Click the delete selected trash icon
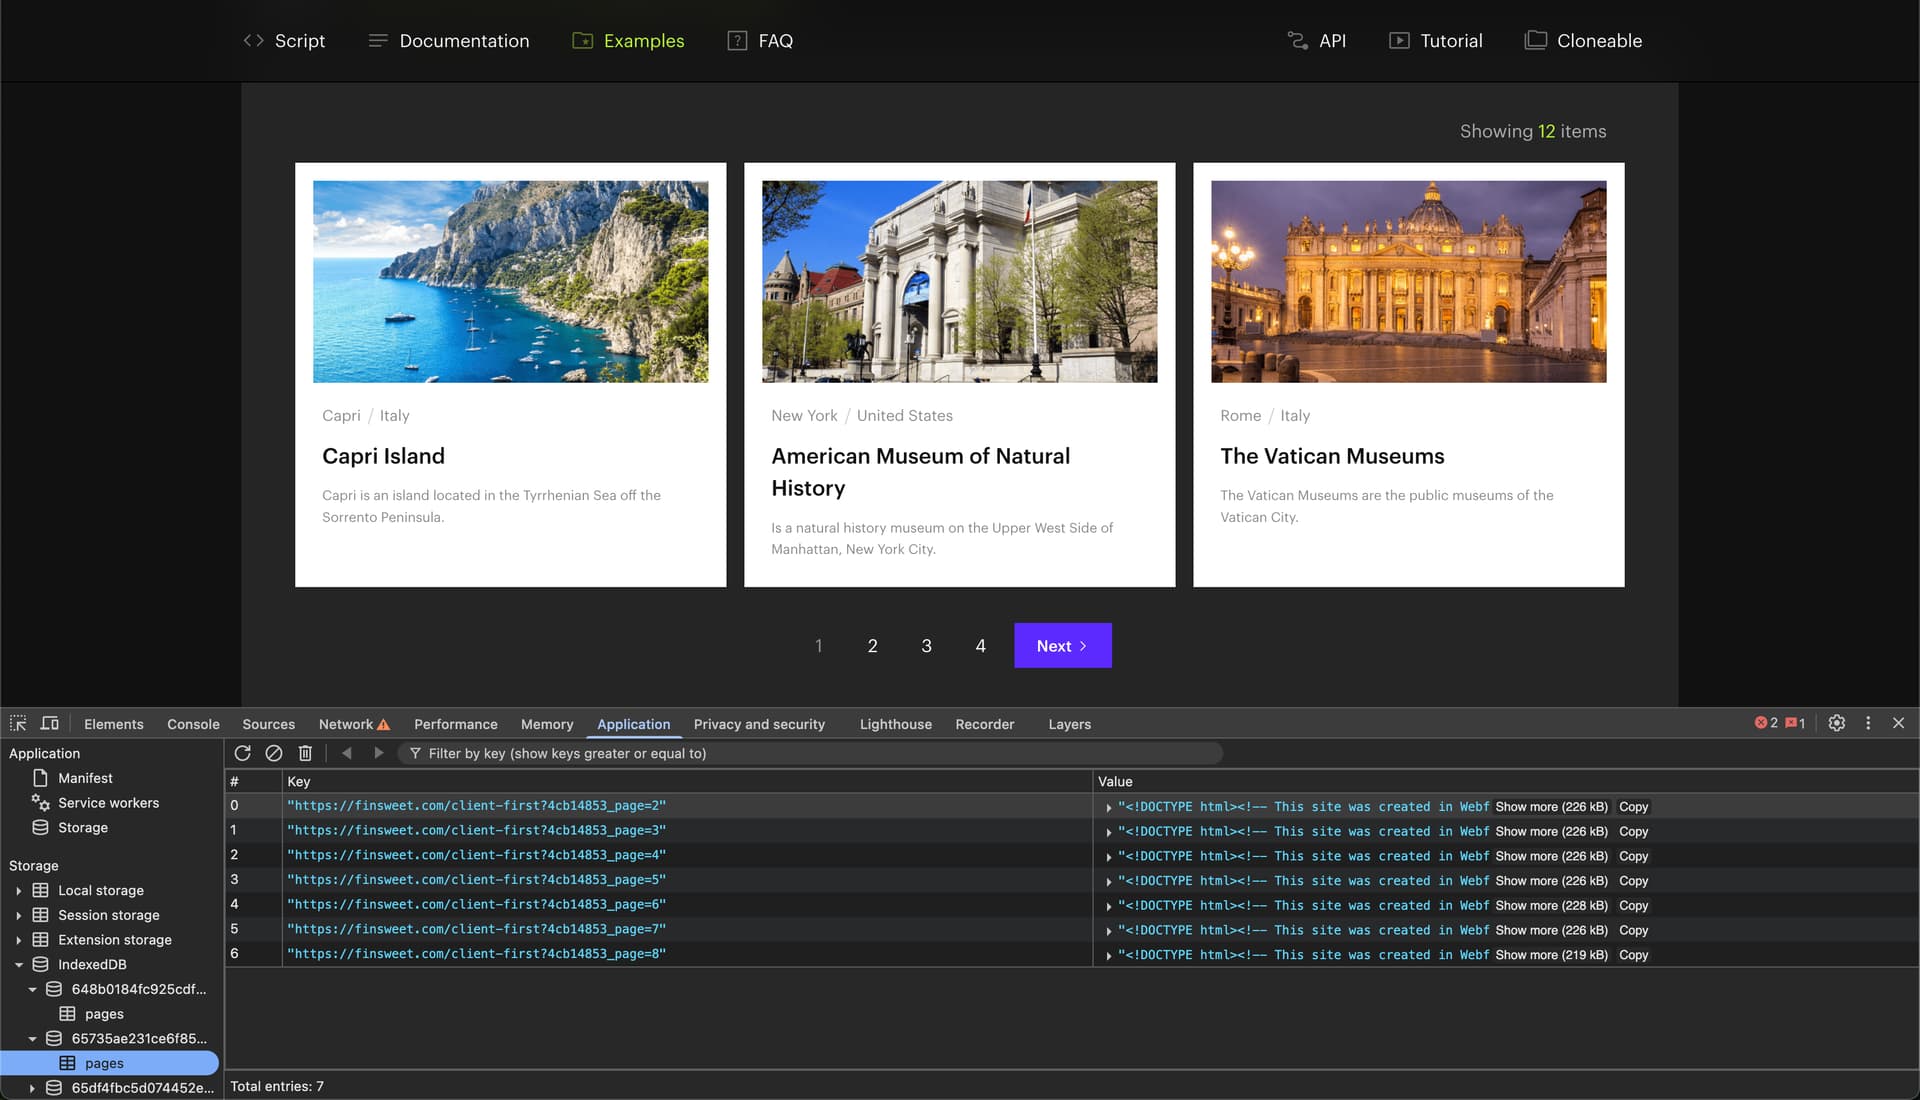1920x1100 pixels. pyautogui.click(x=305, y=753)
